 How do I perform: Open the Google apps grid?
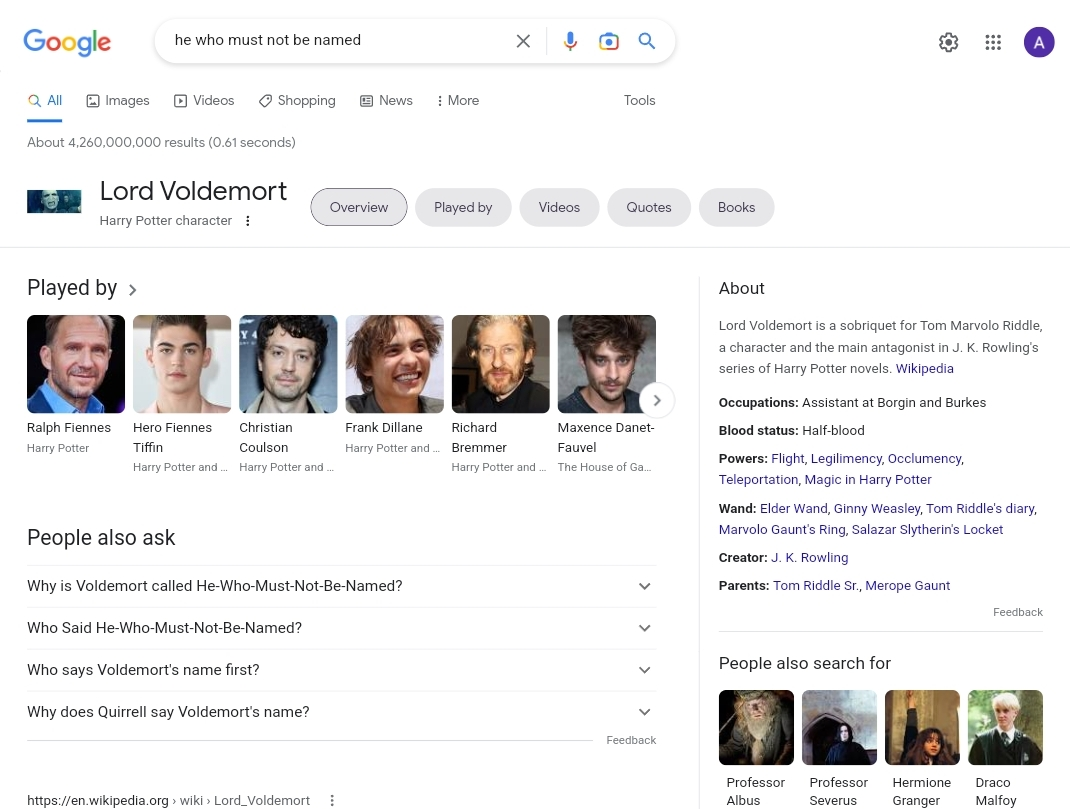coord(993,42)
